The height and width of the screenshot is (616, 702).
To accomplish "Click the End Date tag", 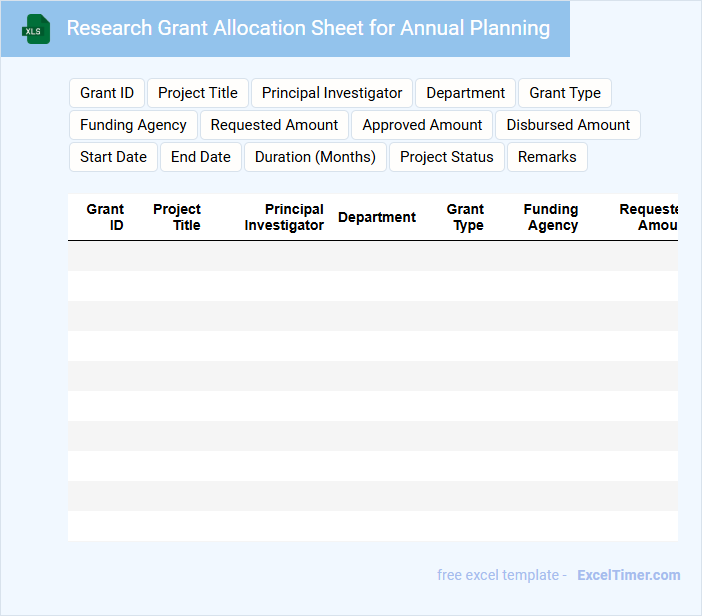I will tap(201, 157).
